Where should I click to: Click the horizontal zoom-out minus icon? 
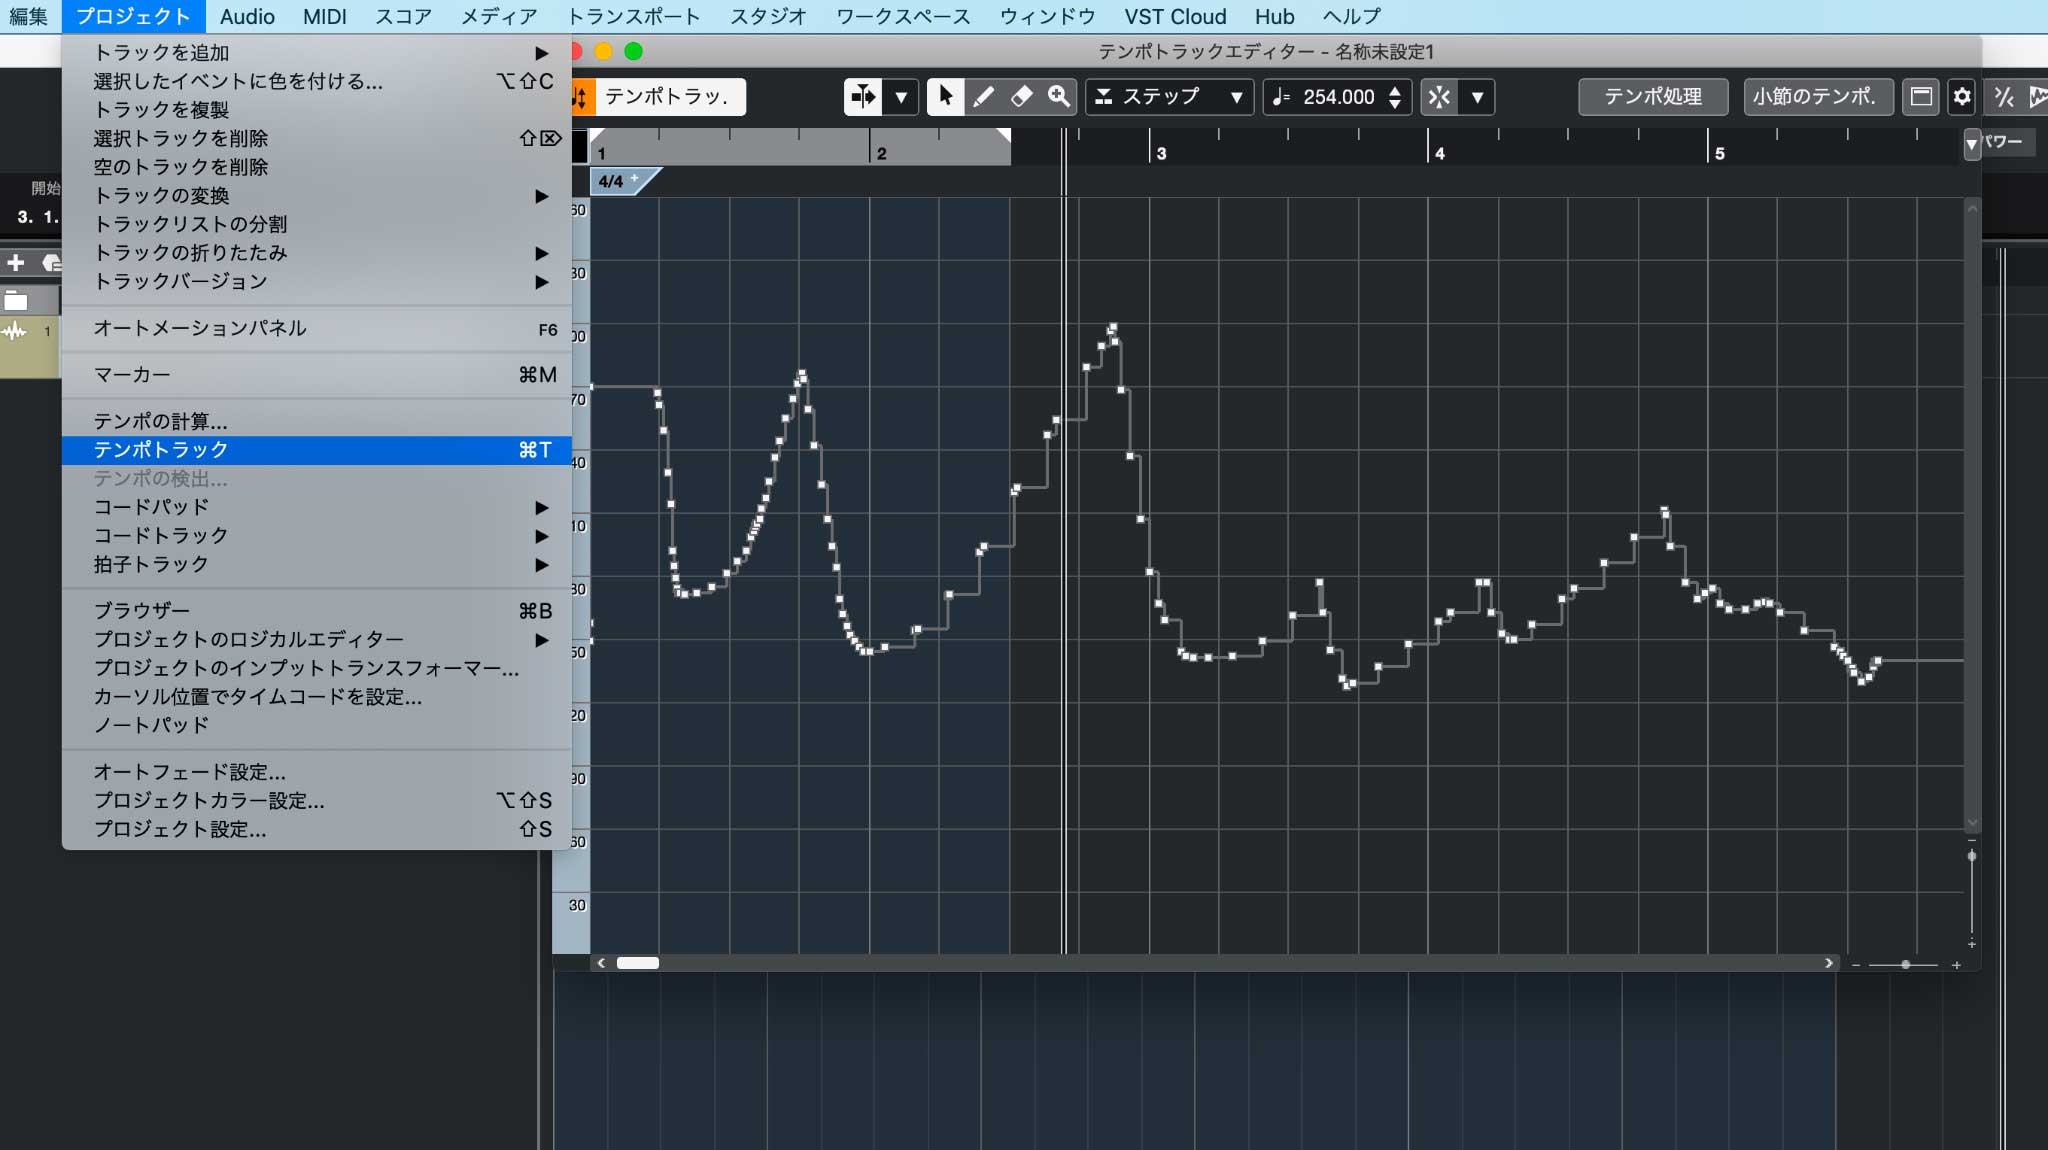click(x=1856, y=965)
